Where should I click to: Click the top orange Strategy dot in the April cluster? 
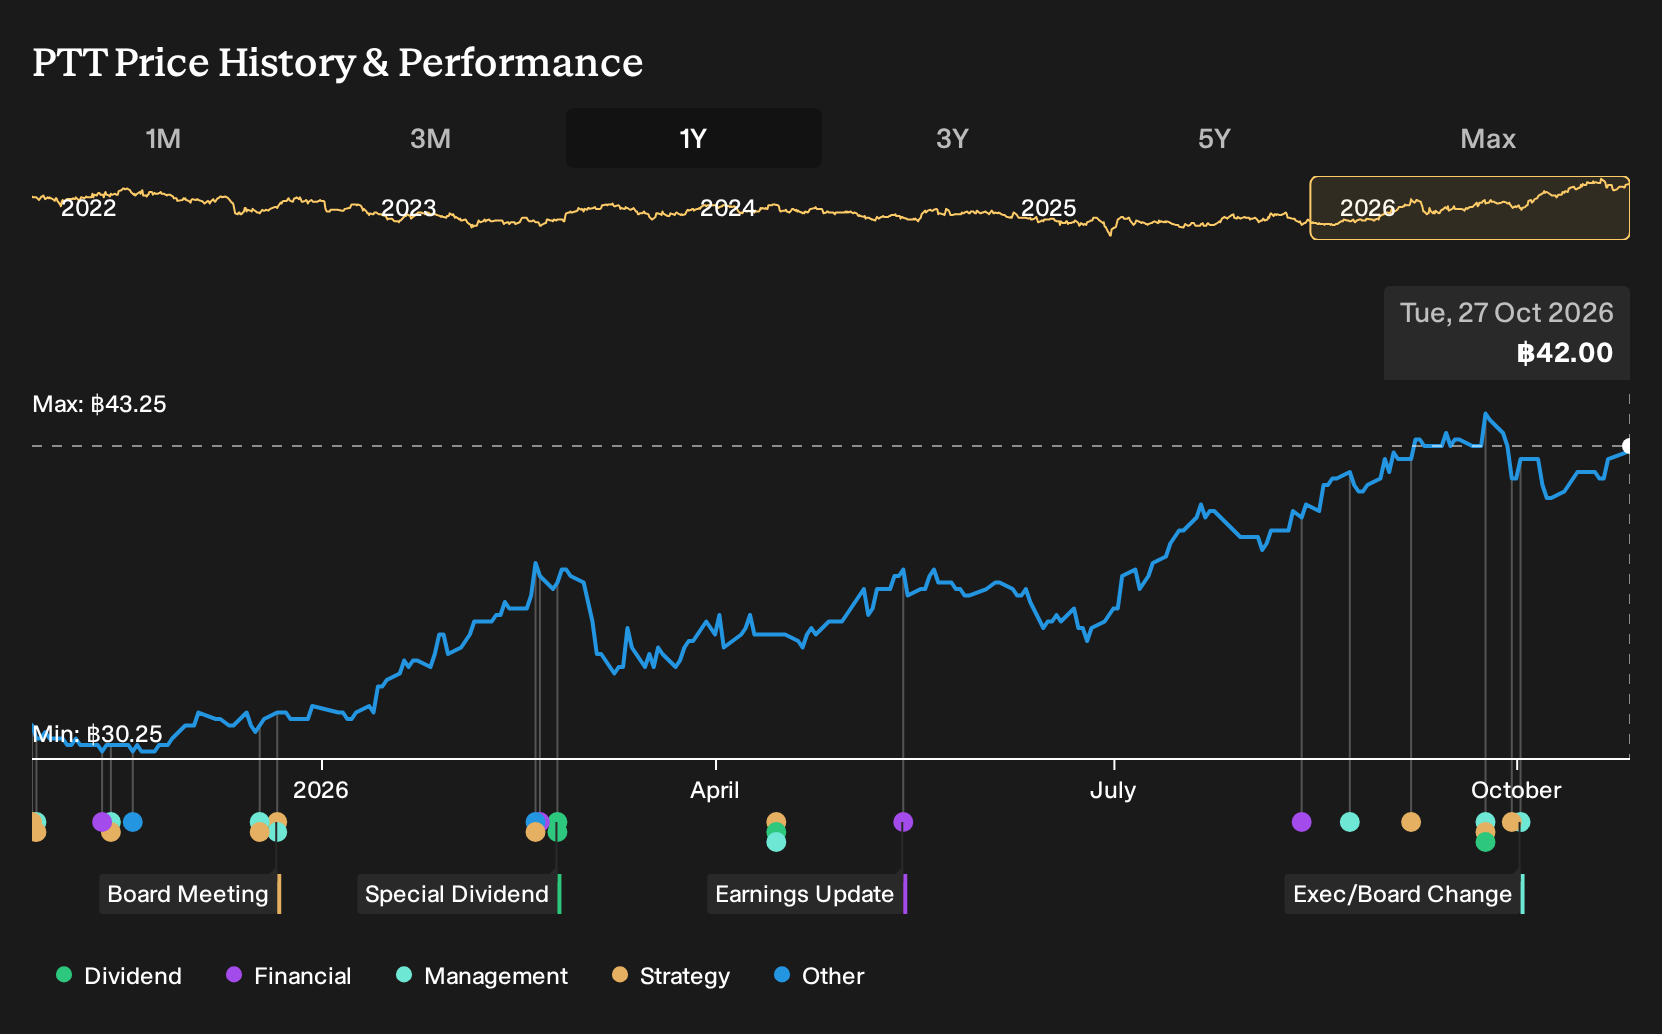click(776, 822)
